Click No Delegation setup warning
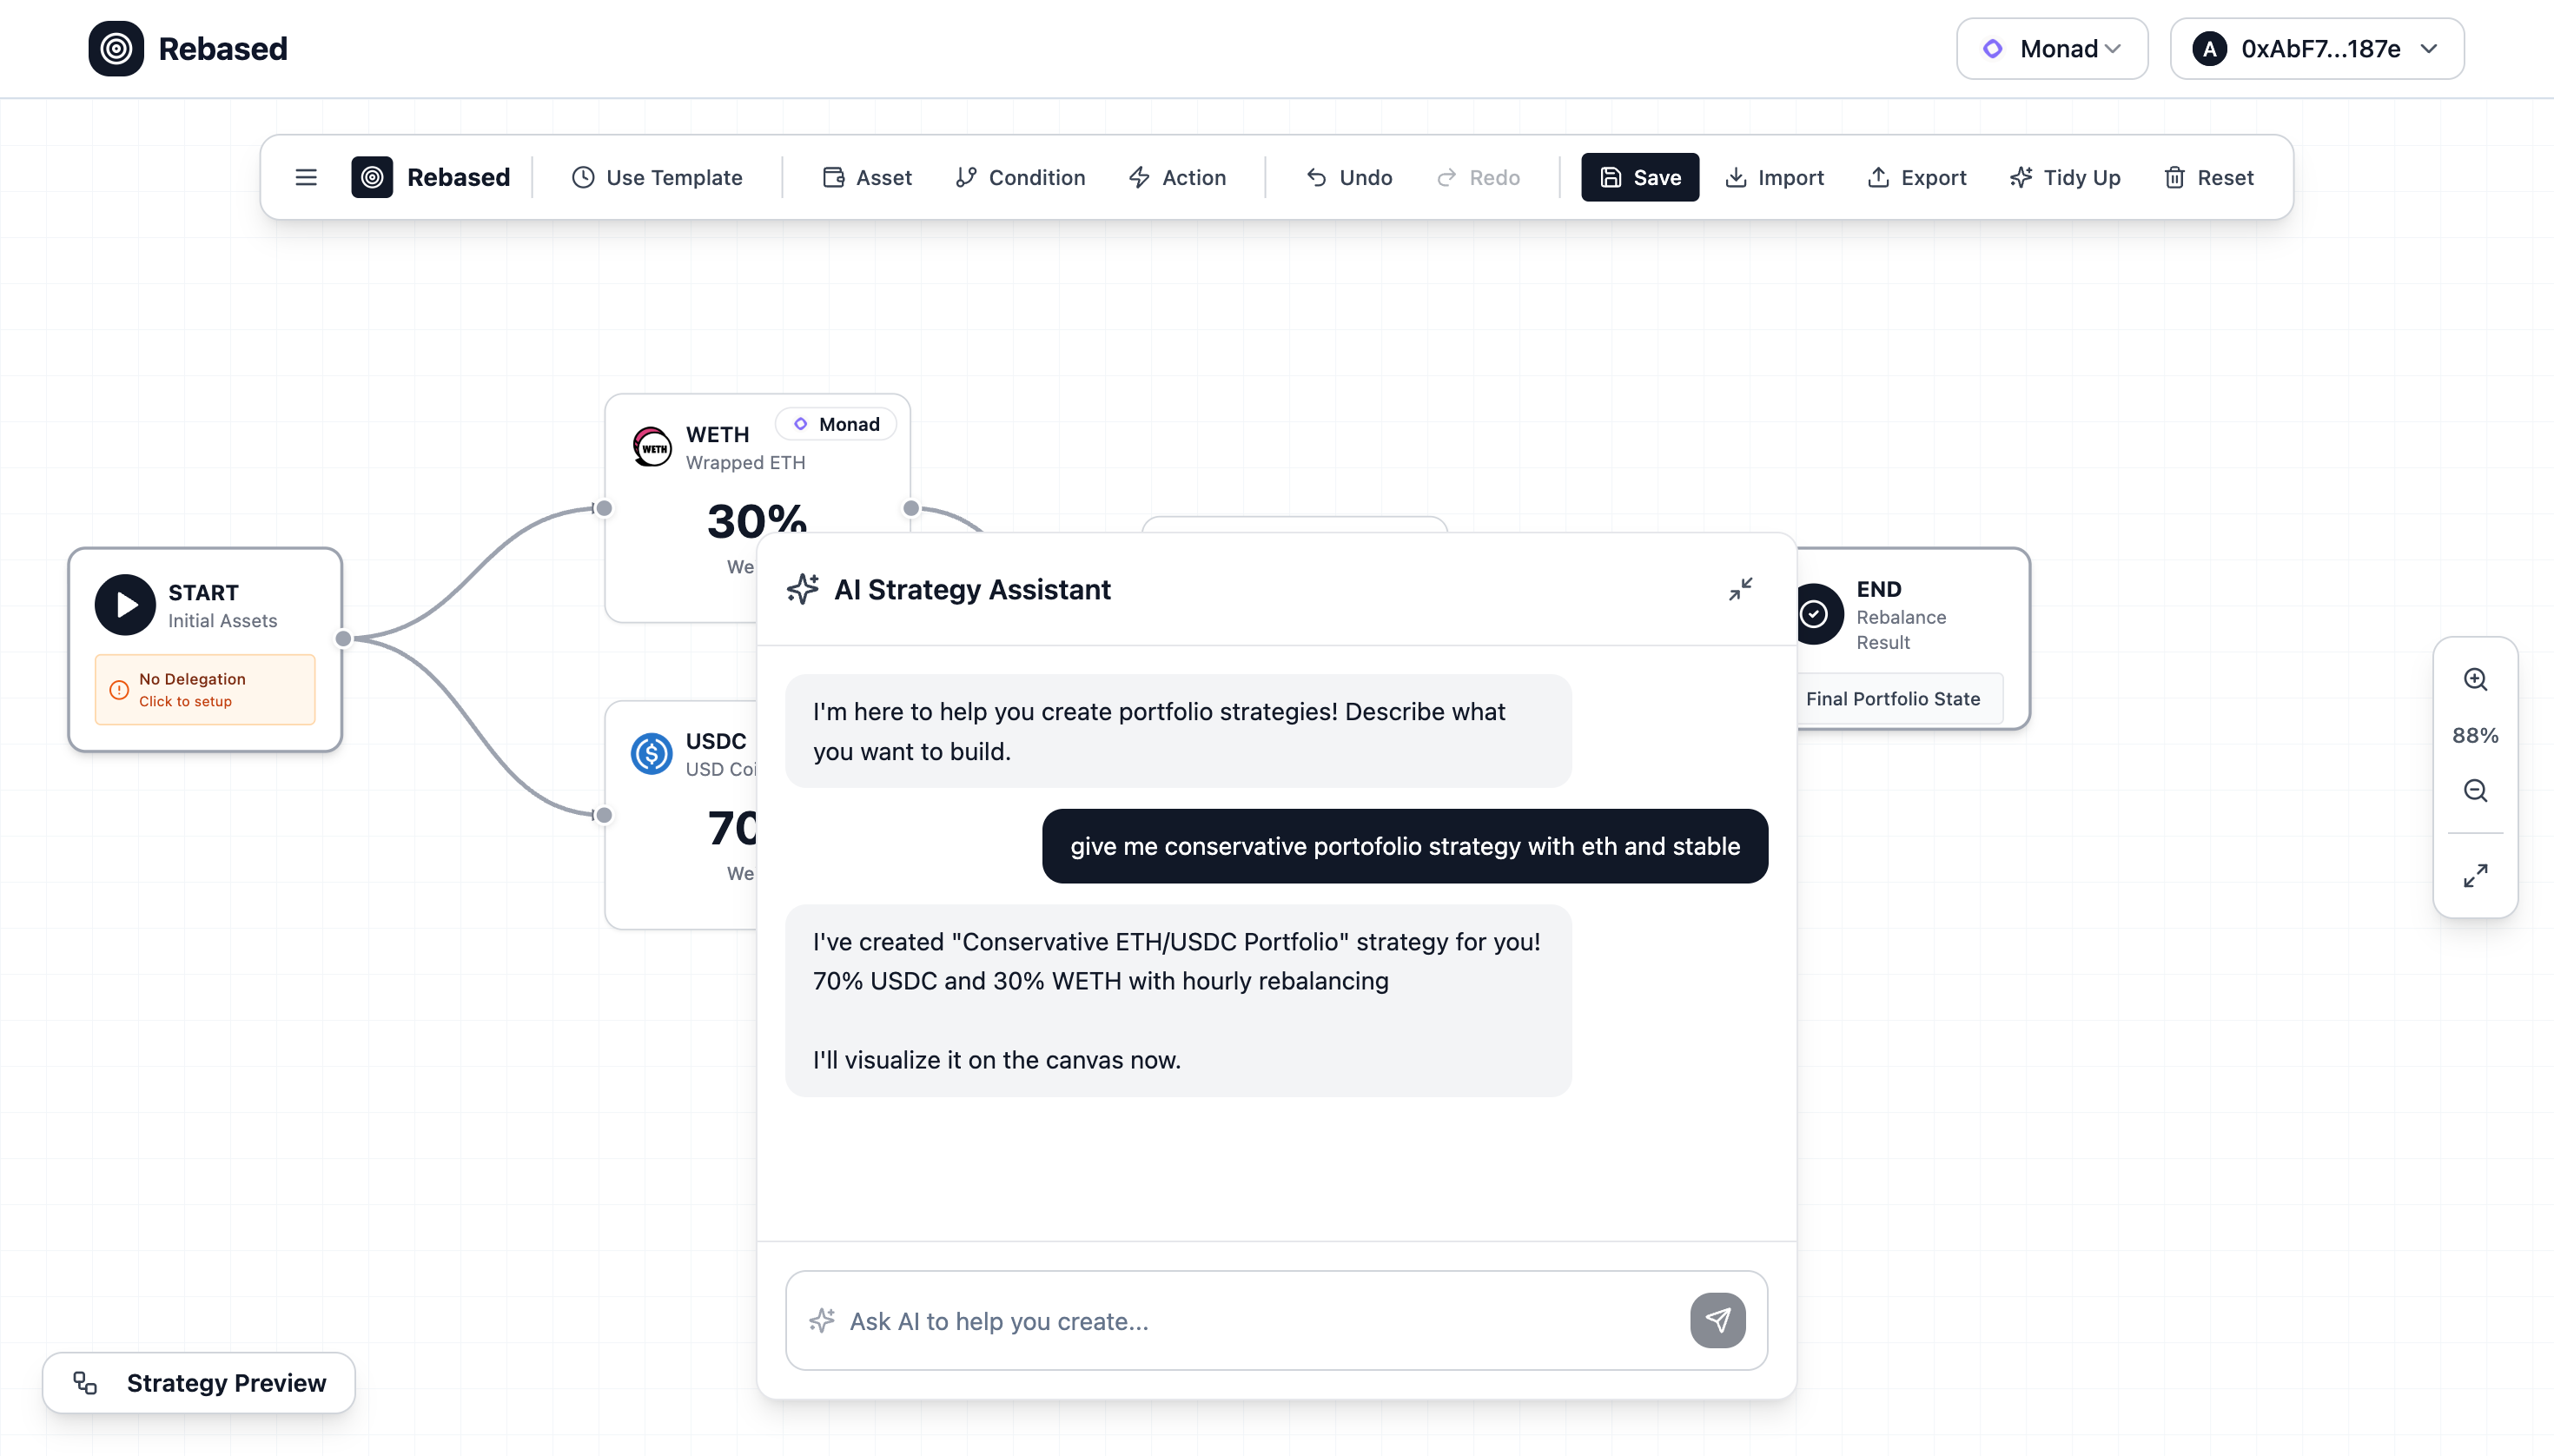 [205, 689]
